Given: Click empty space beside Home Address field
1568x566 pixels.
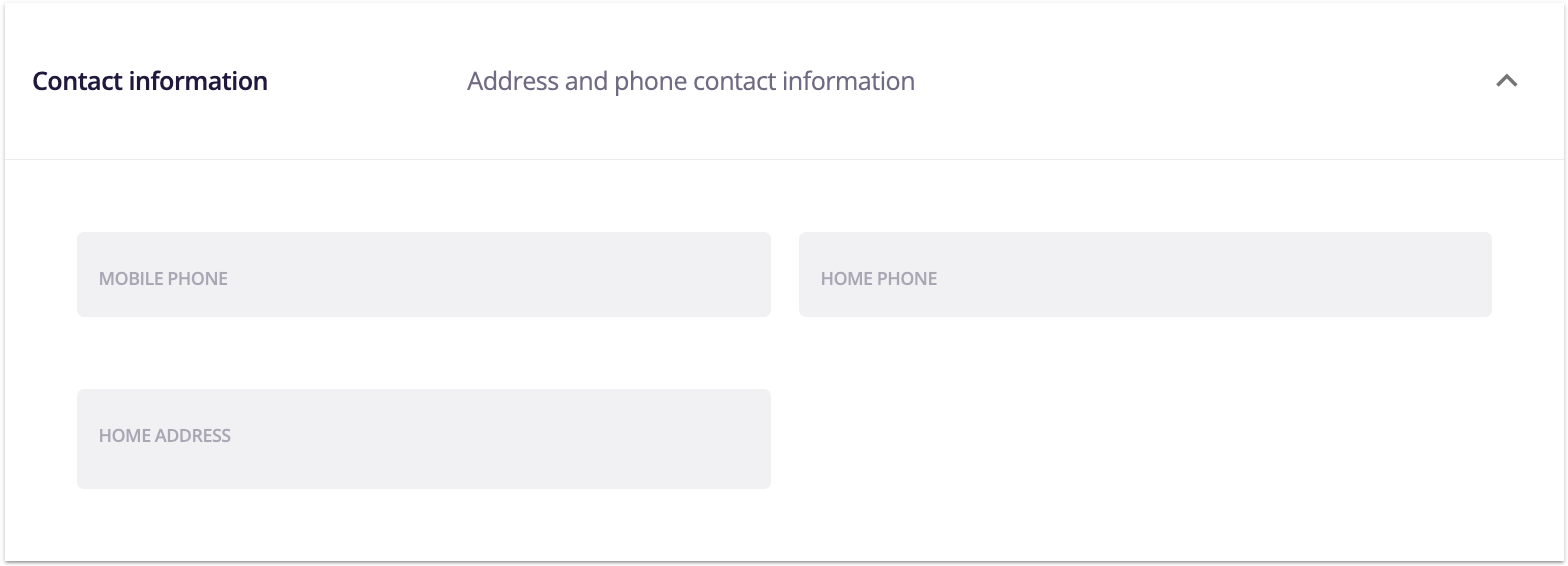Looking at the screenshot, I should click(x=1144, y=439).
